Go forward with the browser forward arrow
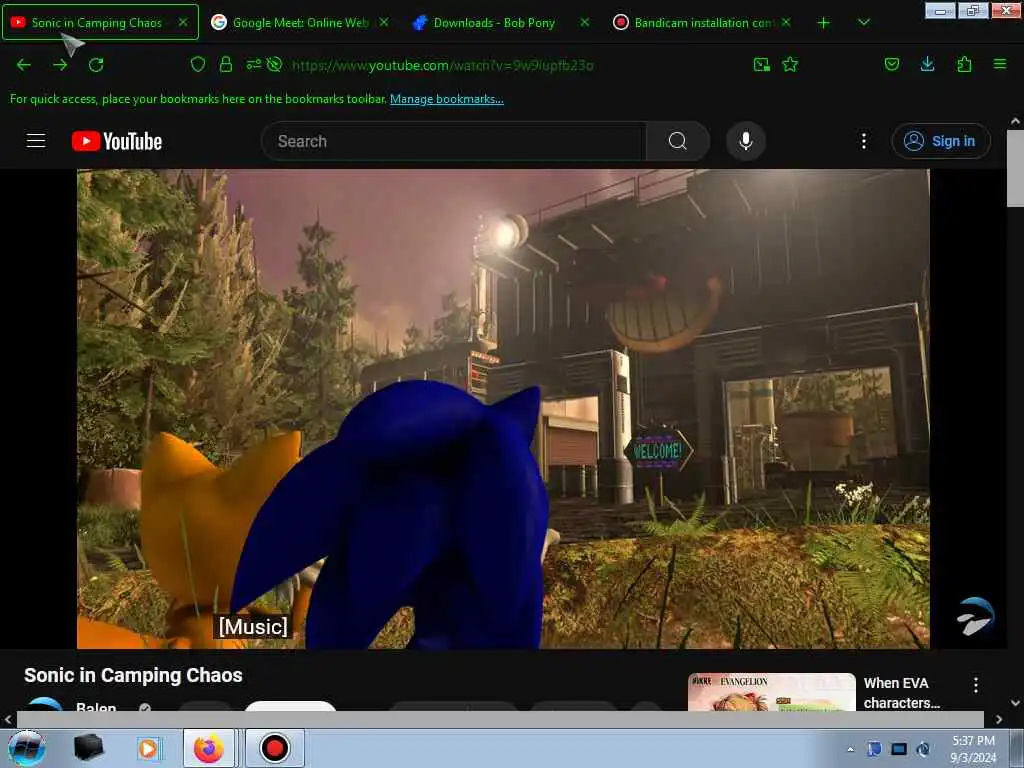 coord(60,65)
